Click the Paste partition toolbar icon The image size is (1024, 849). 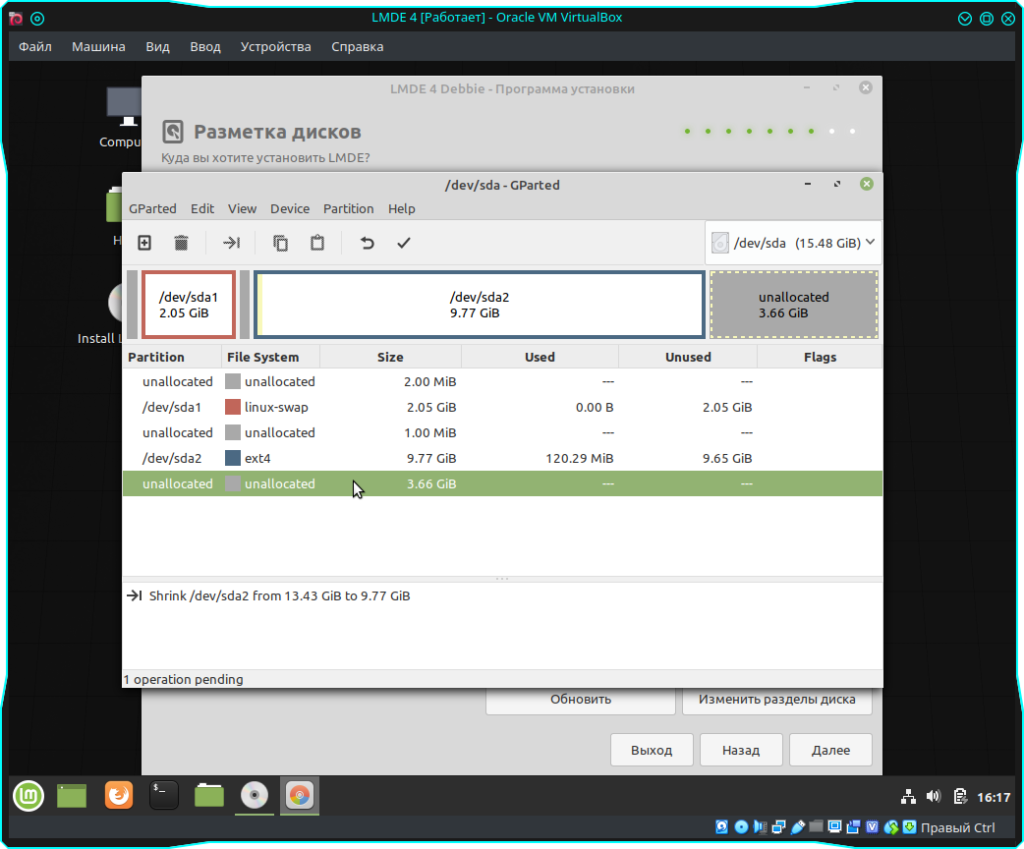[x=317, y=243]
